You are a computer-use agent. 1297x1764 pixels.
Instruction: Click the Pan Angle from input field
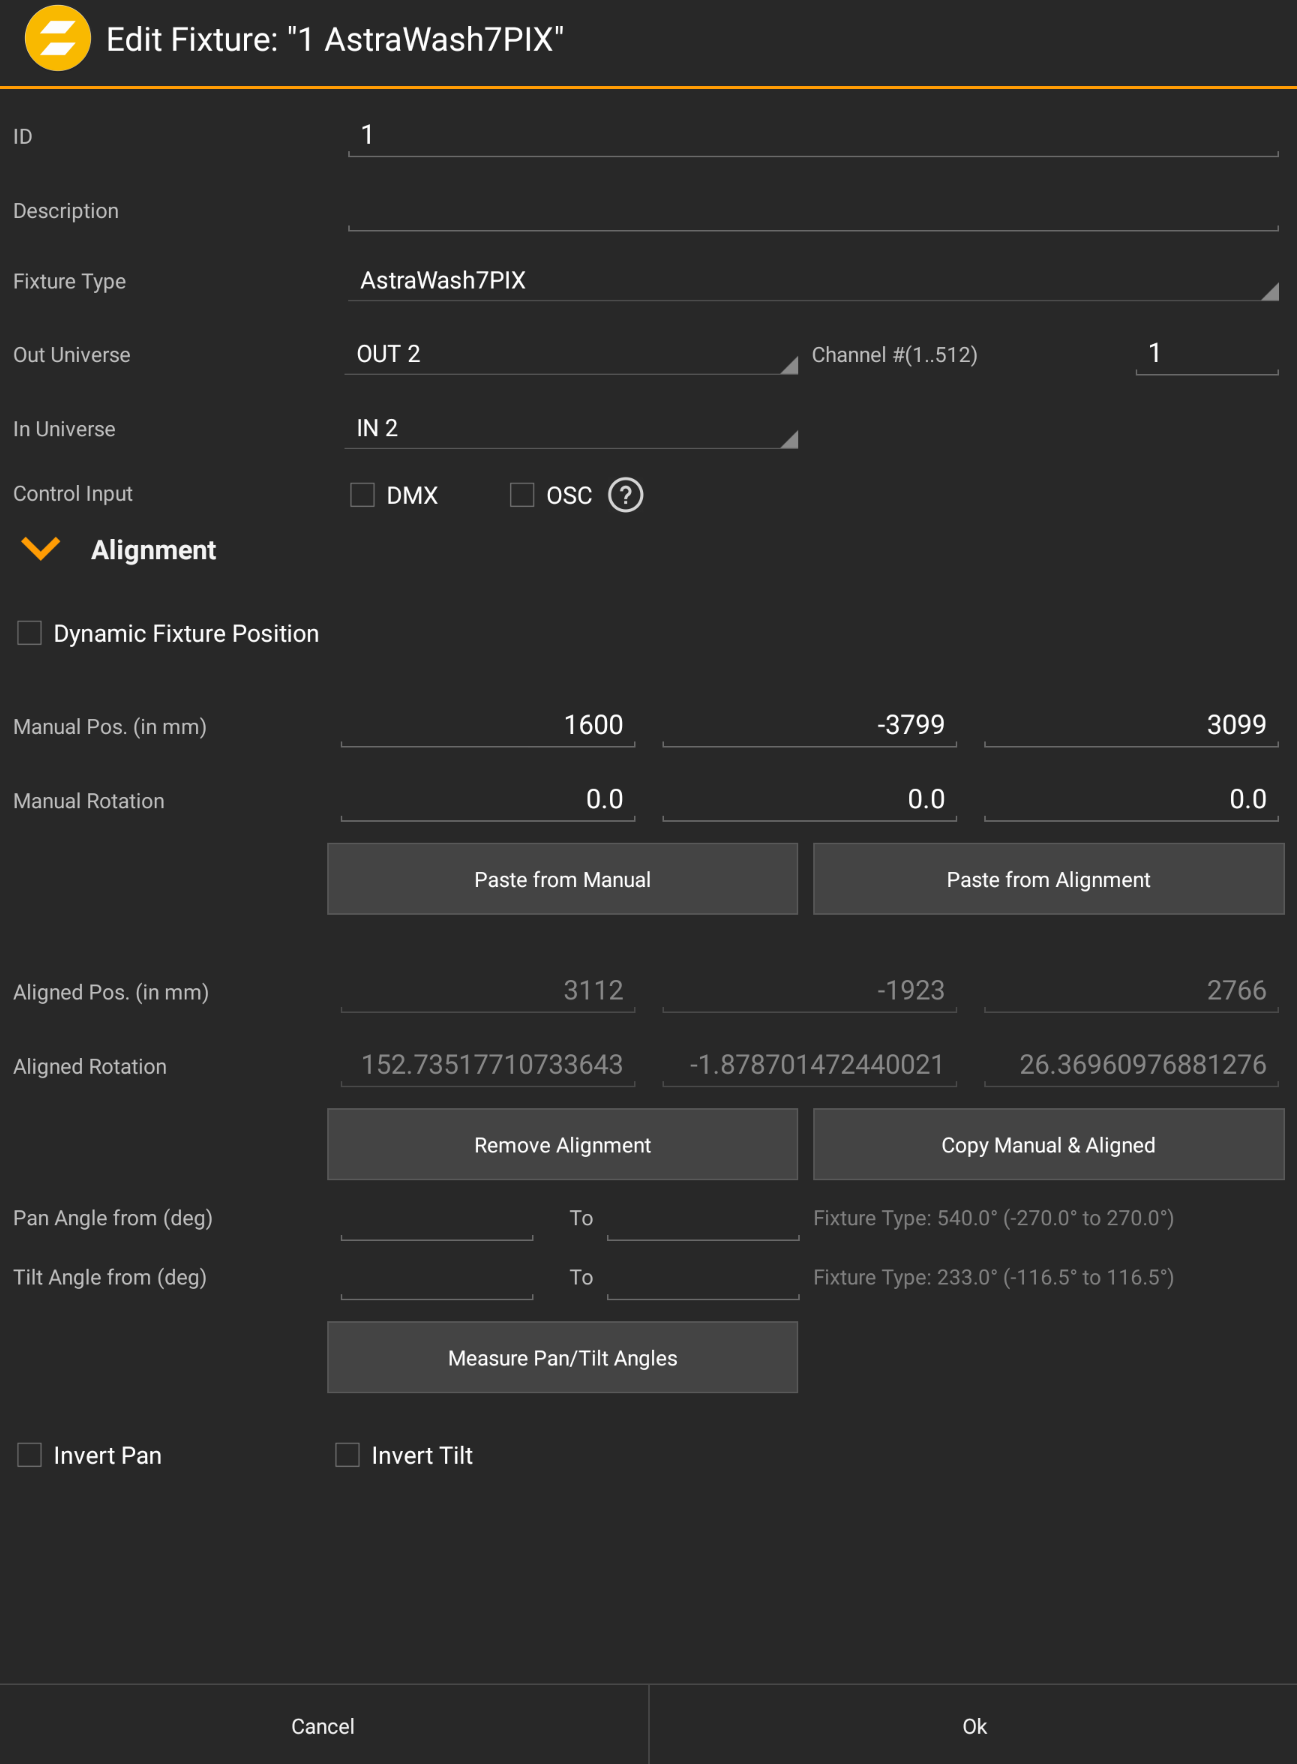pos(437,1219)
